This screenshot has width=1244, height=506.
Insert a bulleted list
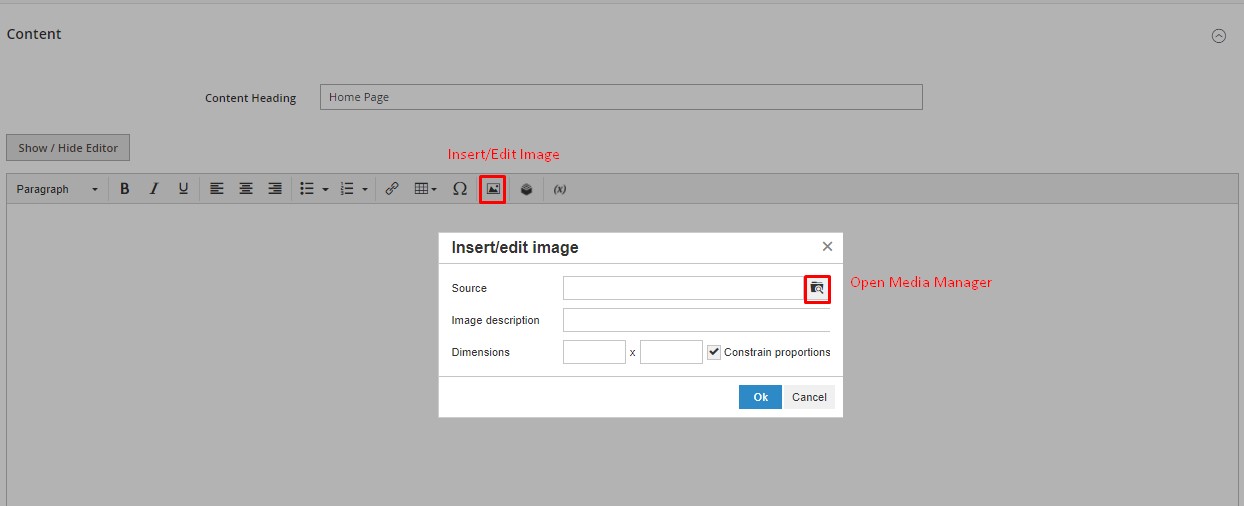pyautogui.click(x=308, y=189)
